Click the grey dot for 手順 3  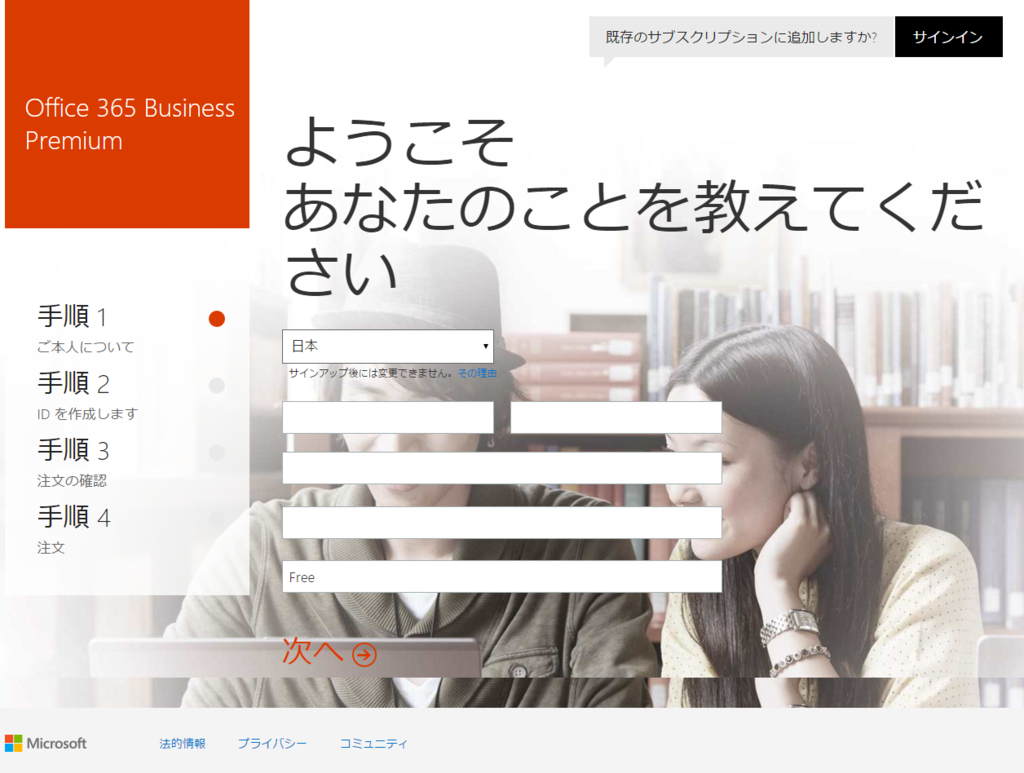pyautogui.click(x=217, y=452)
